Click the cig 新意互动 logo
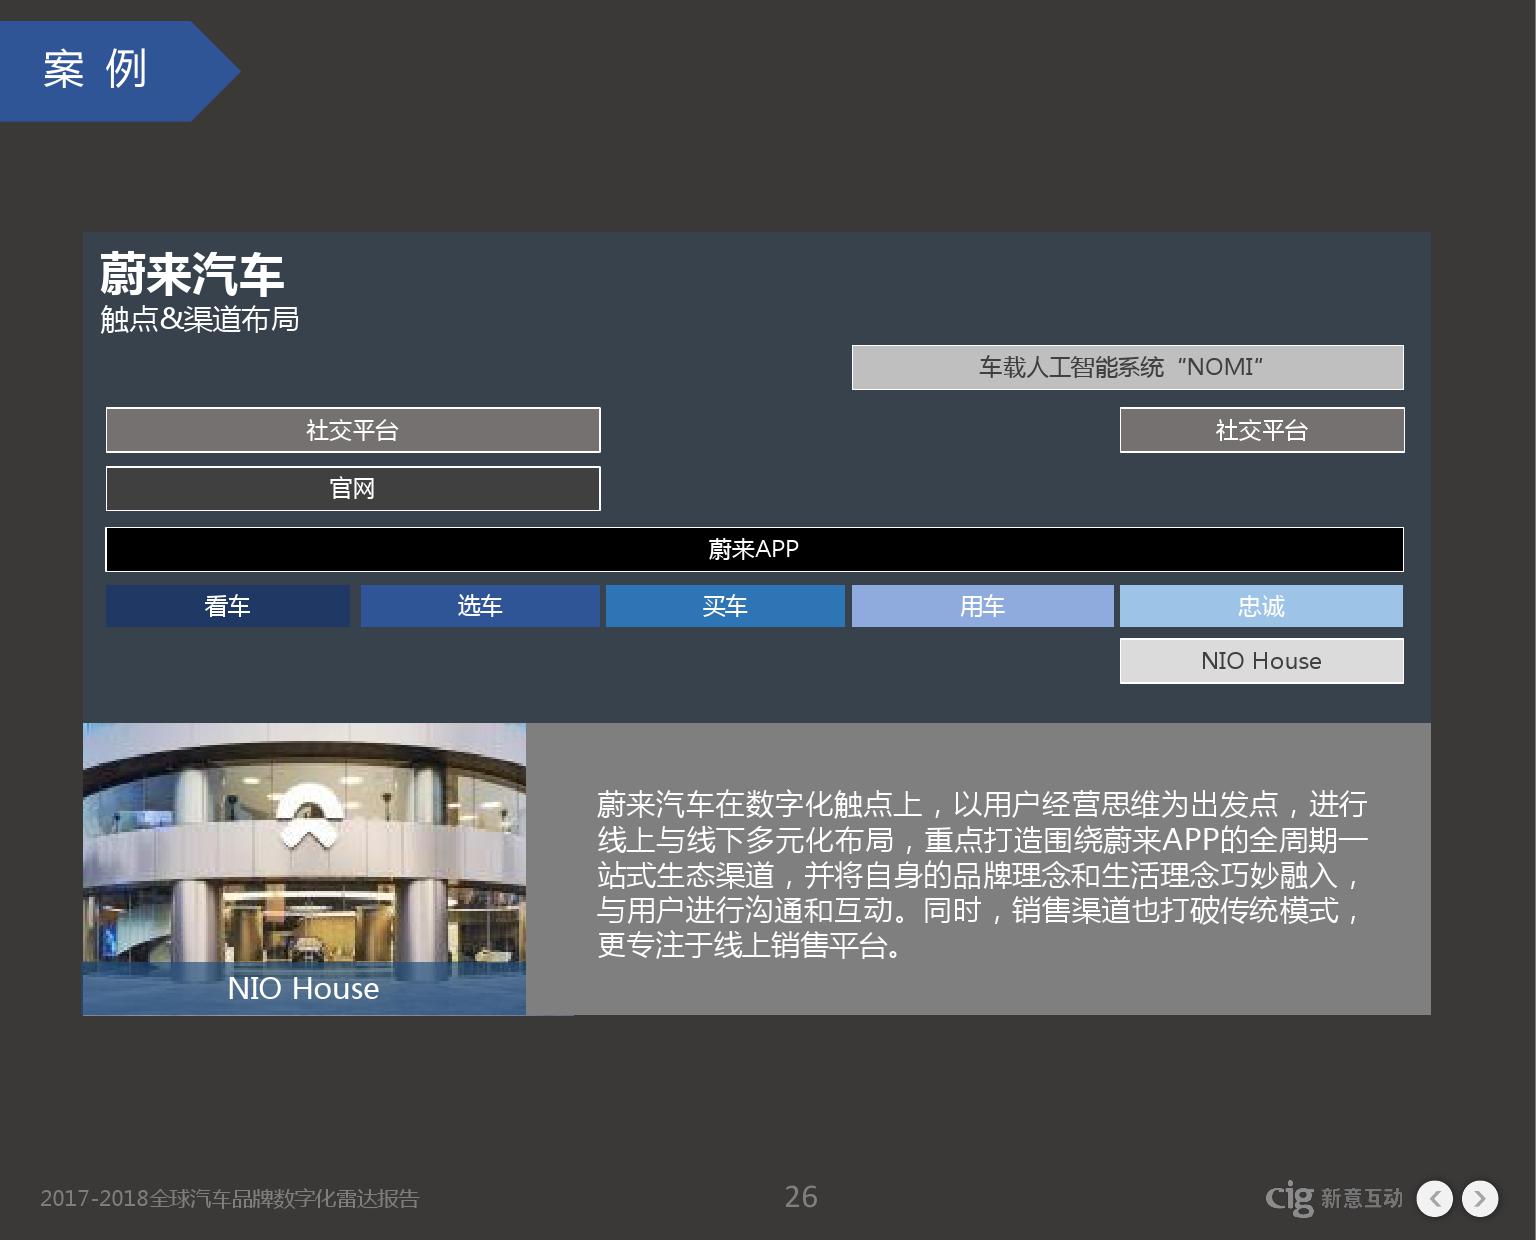This screenshot has height=1240, width=1536. (1333, 1197)
